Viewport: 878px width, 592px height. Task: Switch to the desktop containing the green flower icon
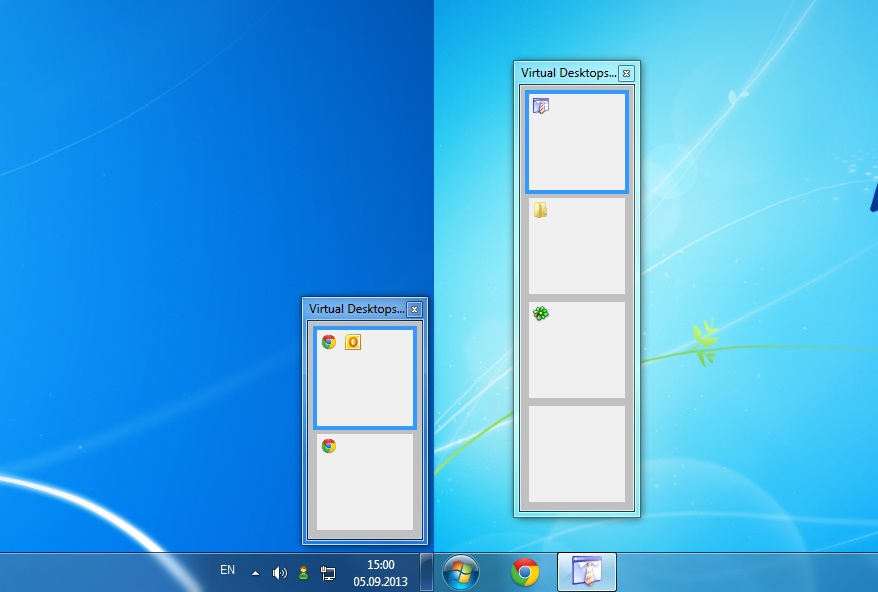(577, 350)
